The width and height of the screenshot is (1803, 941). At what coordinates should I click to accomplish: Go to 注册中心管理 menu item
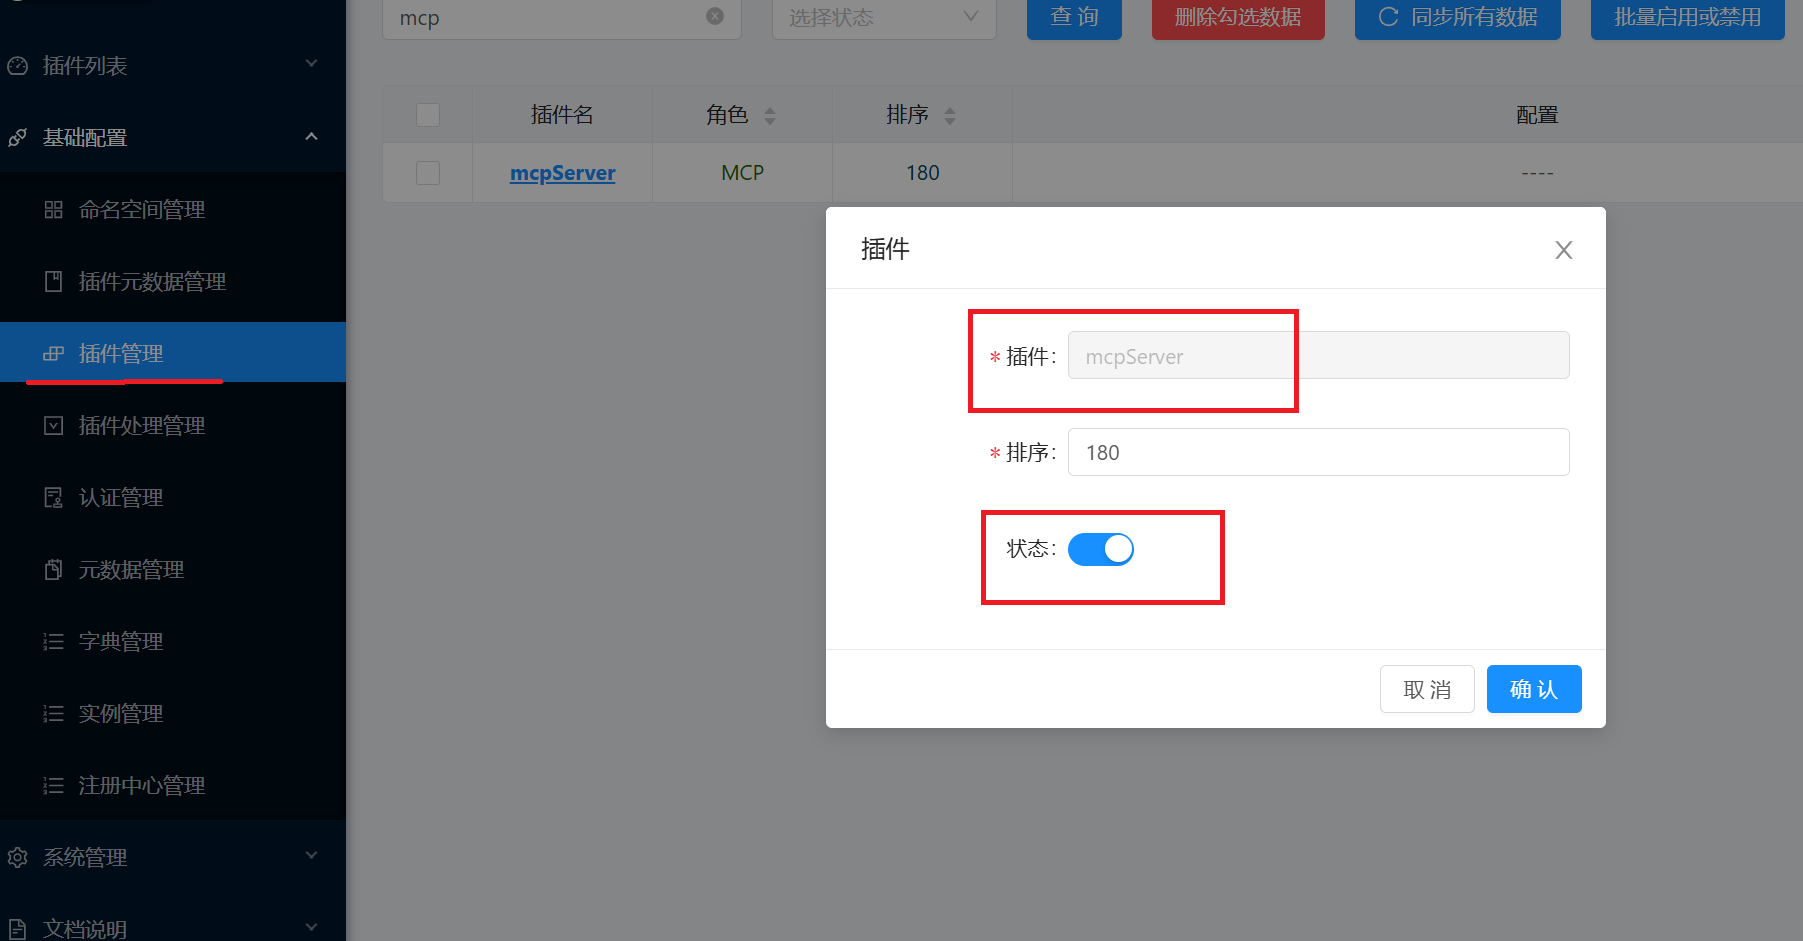coord(142,786)
